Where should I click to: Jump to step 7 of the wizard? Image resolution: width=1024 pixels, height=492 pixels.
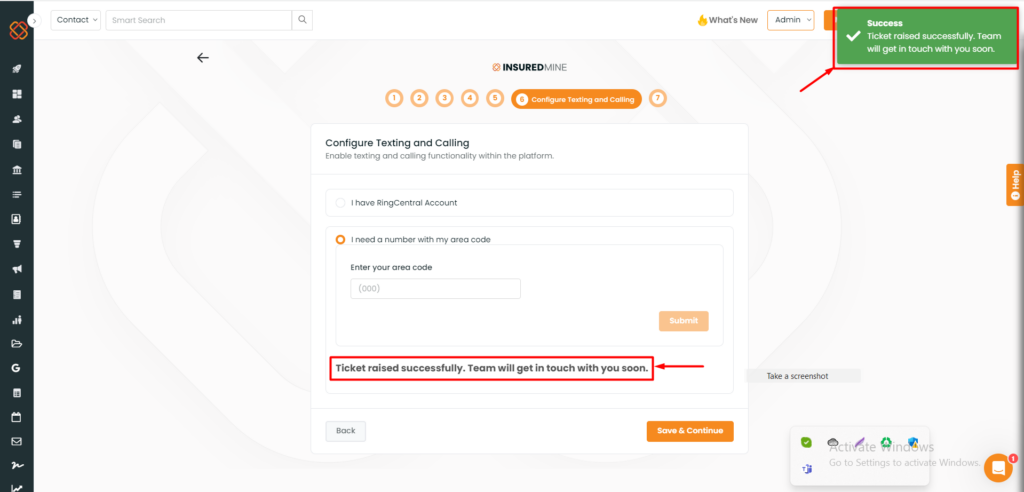coord(658,99)
